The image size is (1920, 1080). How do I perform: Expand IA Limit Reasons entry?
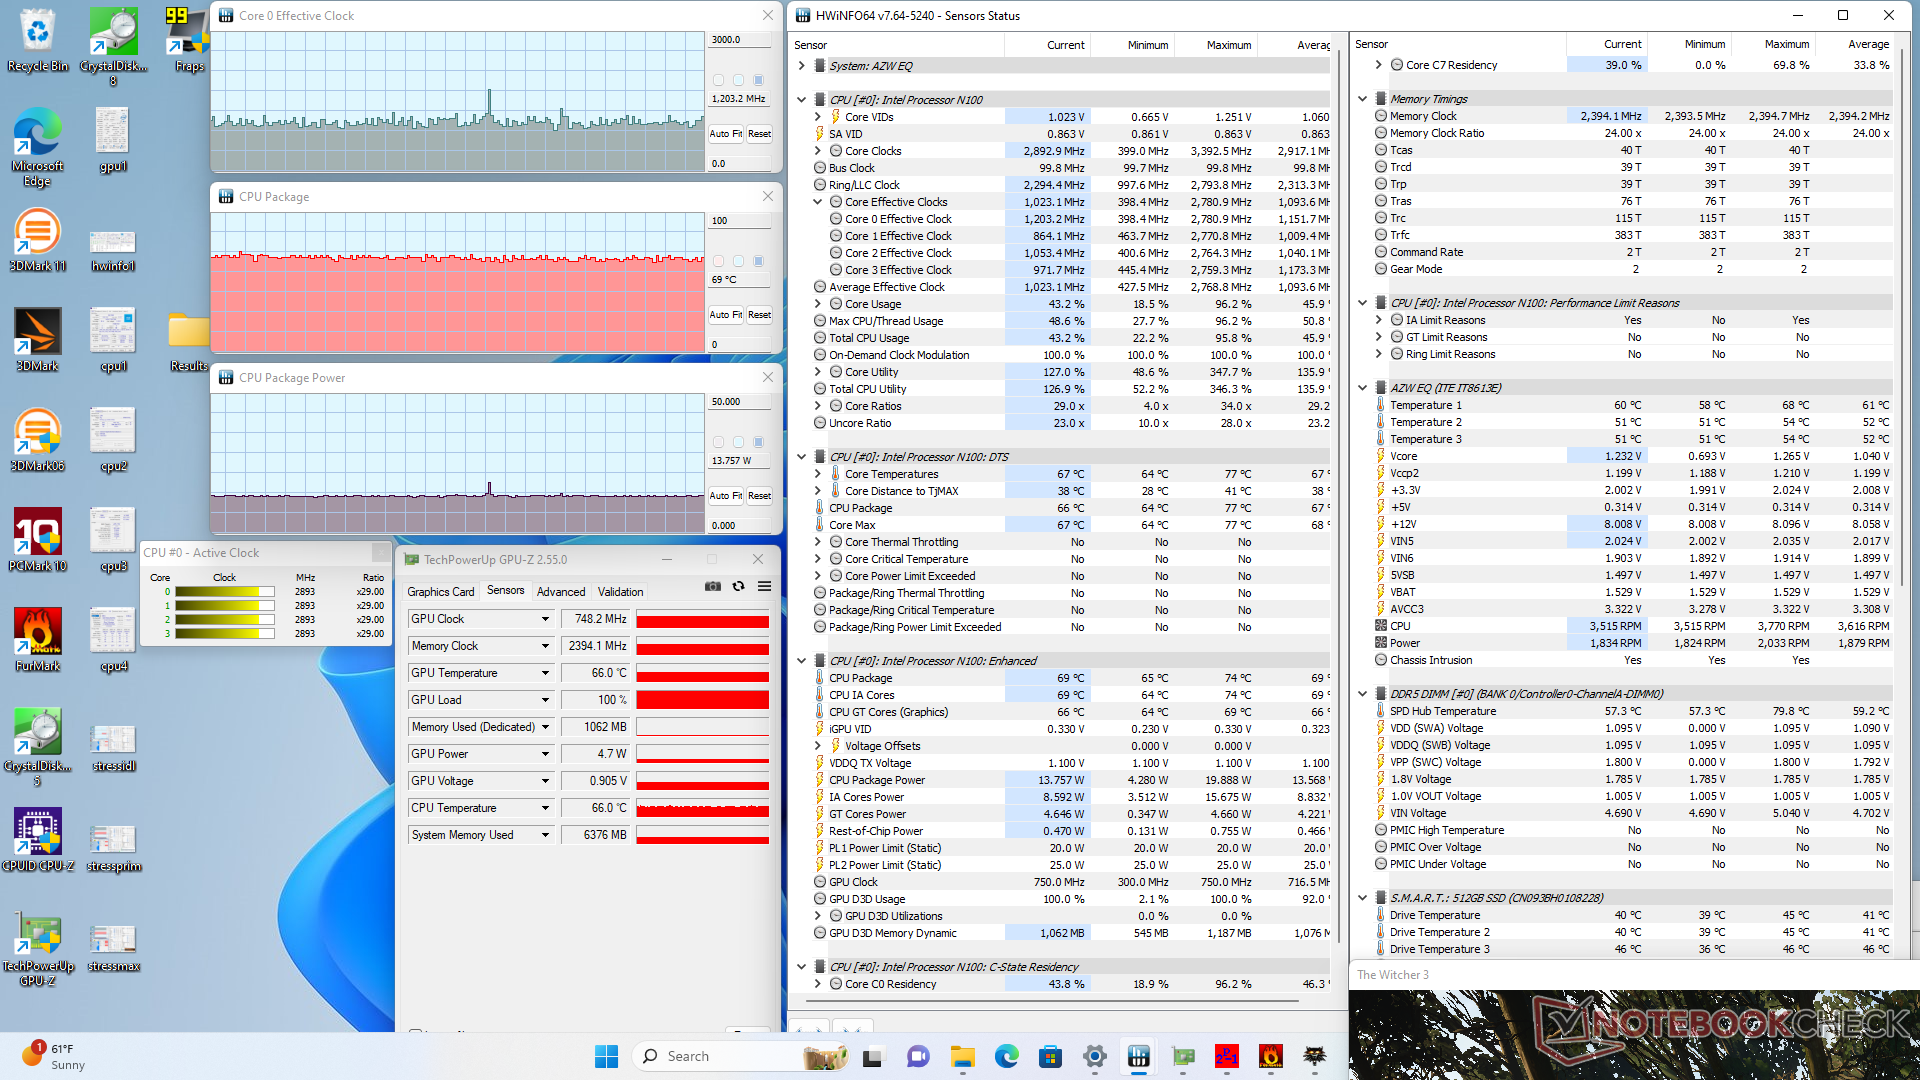coord(1378,320)
